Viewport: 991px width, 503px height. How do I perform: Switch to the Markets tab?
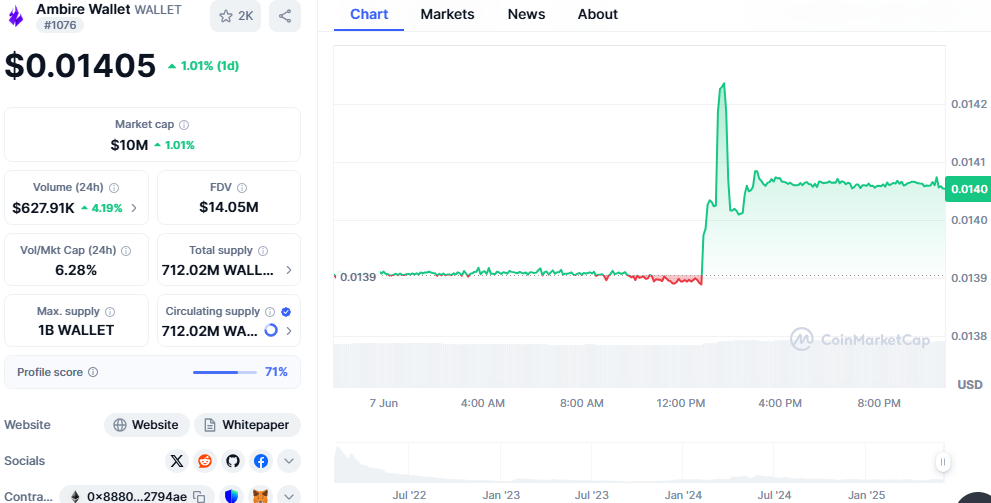click(447, 15)
